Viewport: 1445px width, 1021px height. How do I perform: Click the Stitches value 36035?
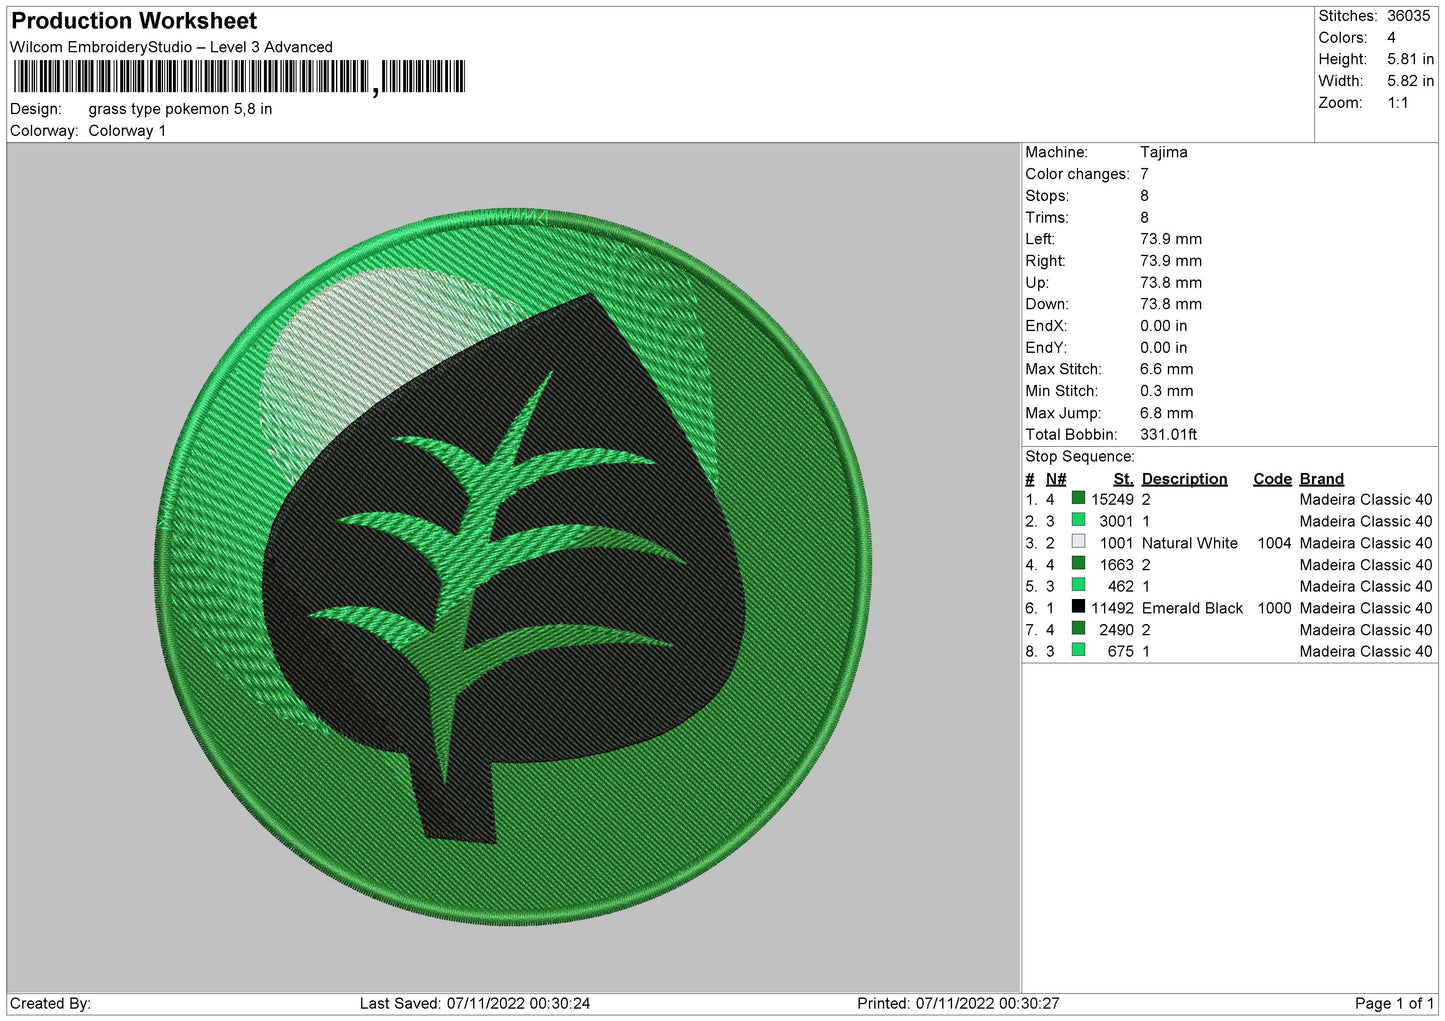pyautogui.click(x=1409, y=16)
